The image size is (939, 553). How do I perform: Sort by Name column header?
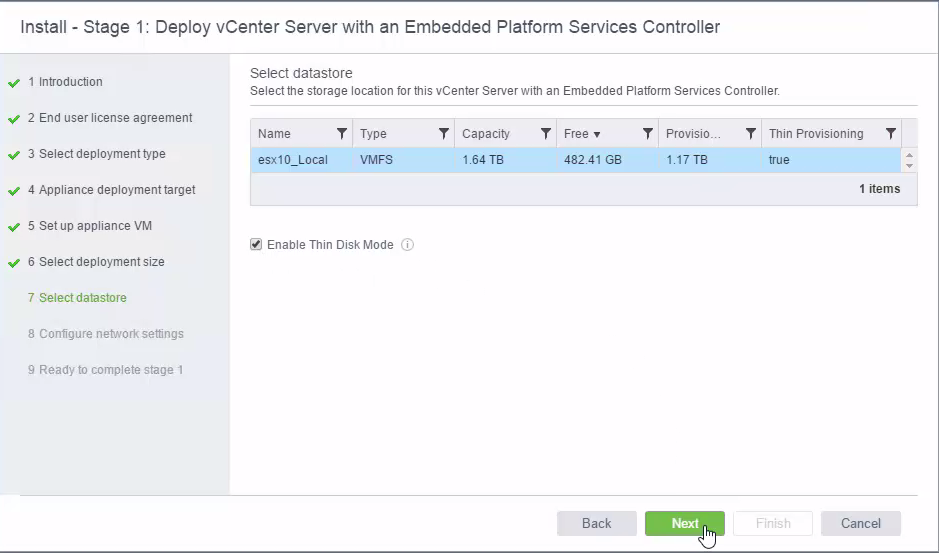click(x=274, y=134)
